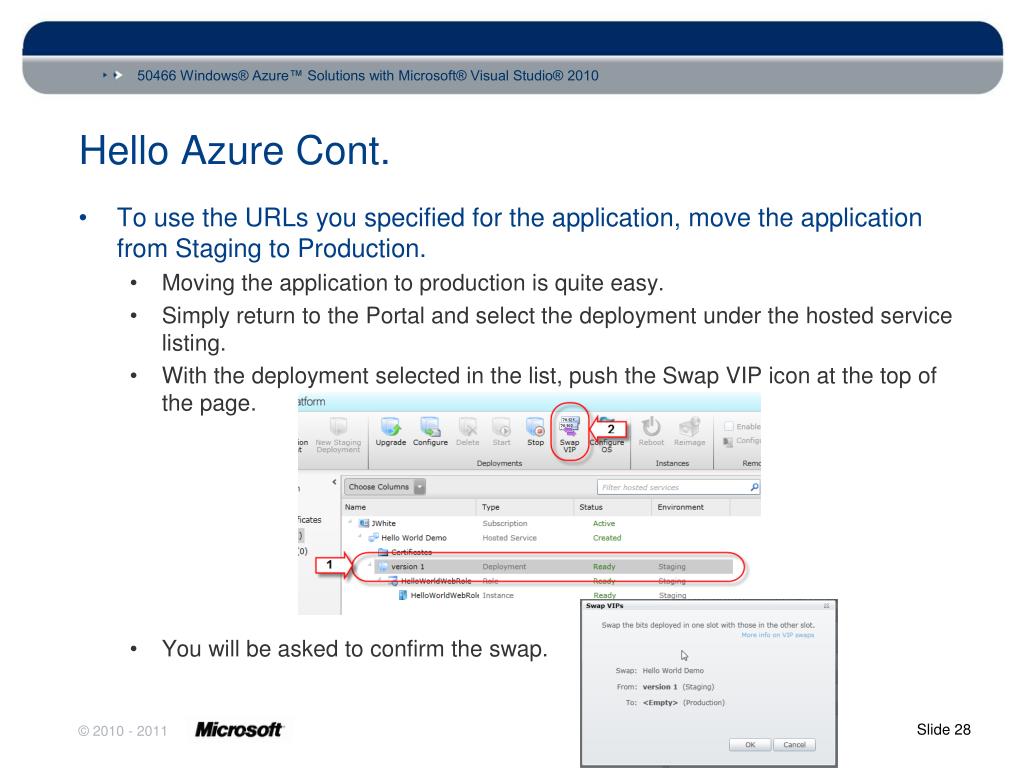Viewport: 1024px width, 768px height.
Task: Confirm the swap with the OK button
Action: coord(750,744)
